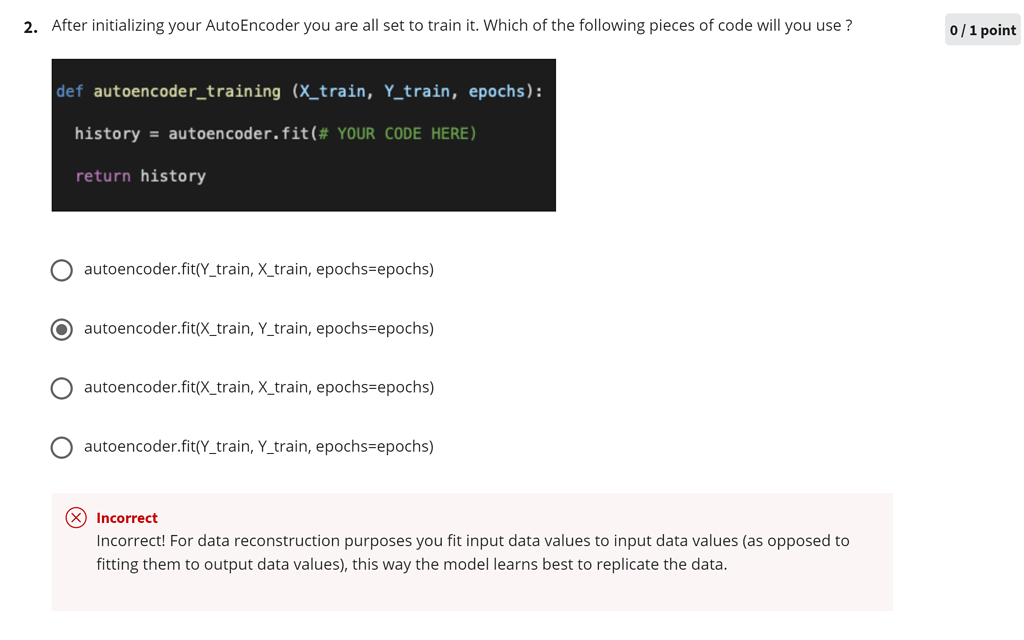Image resolution: width=1024 pixels, height=640 pixels.
Task: Click the question text about training the AutoEncoder
Action: click(451, 25)
